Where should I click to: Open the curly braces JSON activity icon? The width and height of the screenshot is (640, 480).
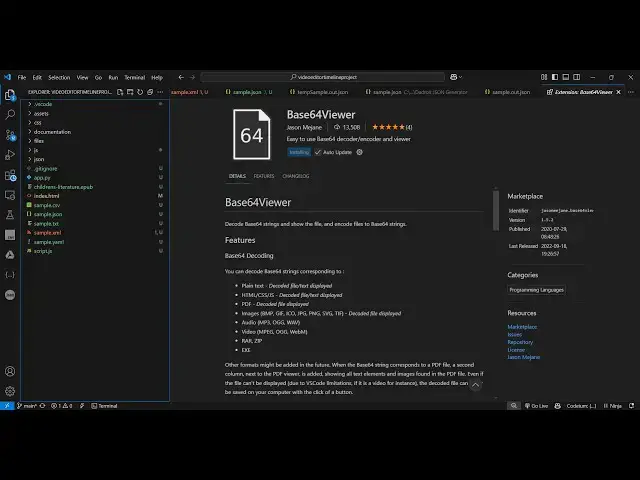click(10, 275)
